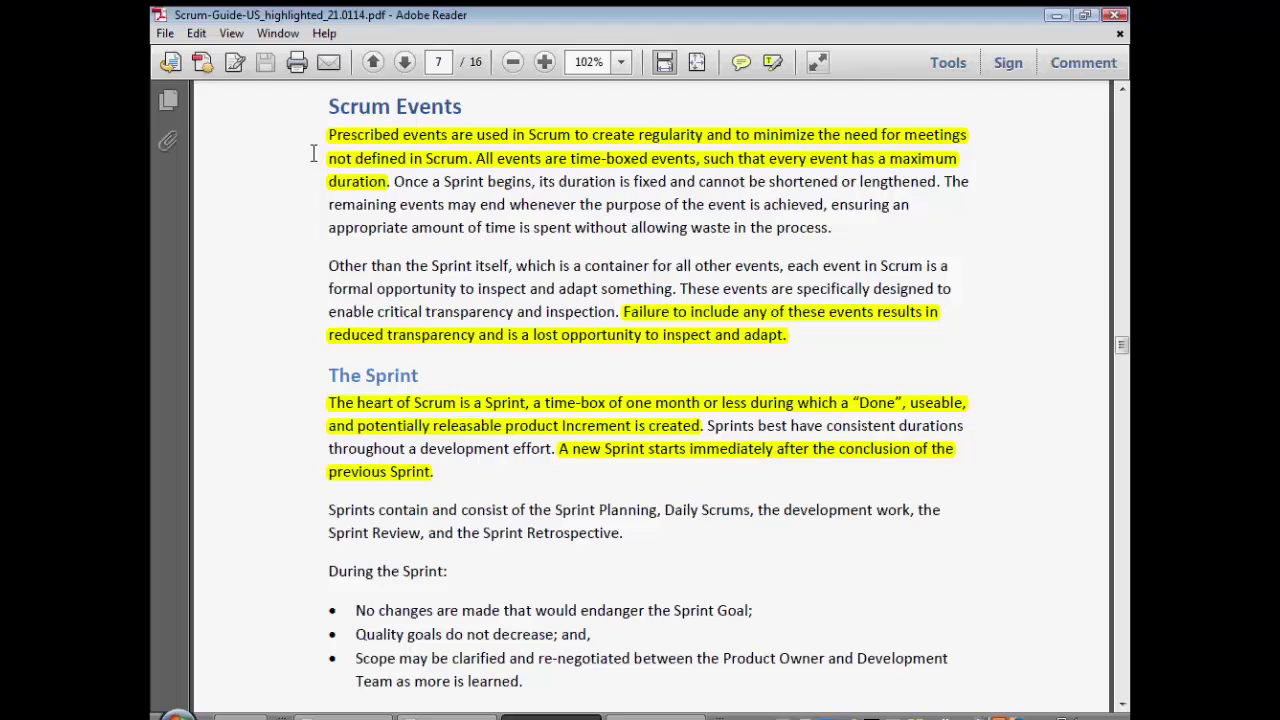Click the Adobe Reader PDF title bar icon
This screenshot has height=720, width=1280.
pyautogui.click(x=160, y=14)
